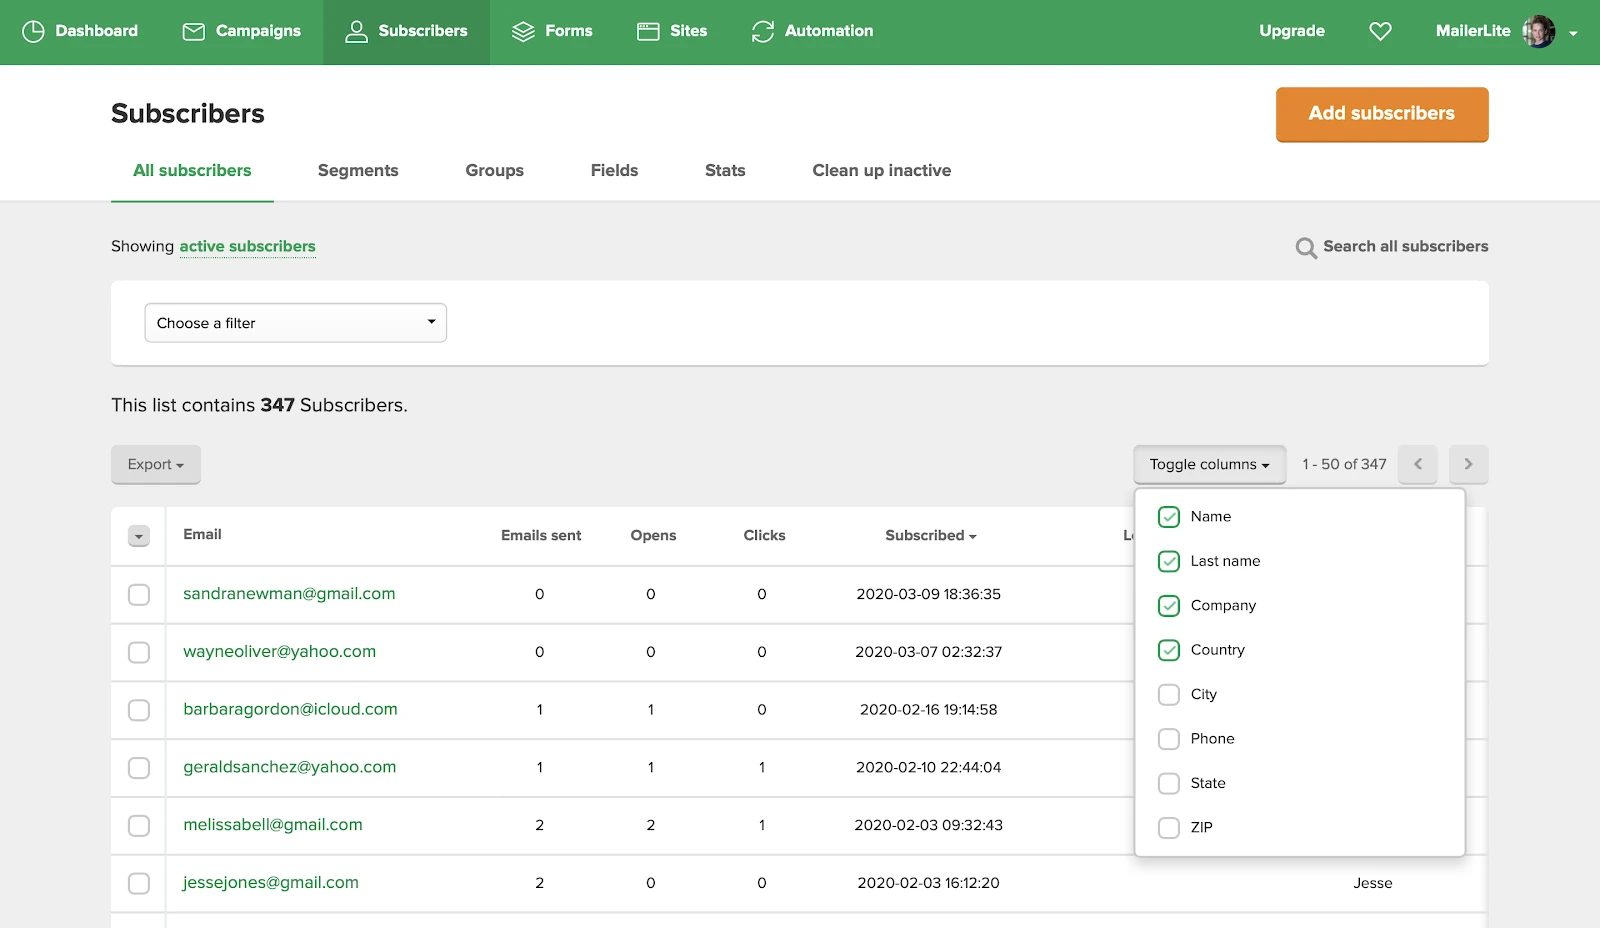Open Campaigns via the envelope icon
The width and height of the screenshot is (1600, 928).
(193, 32)
